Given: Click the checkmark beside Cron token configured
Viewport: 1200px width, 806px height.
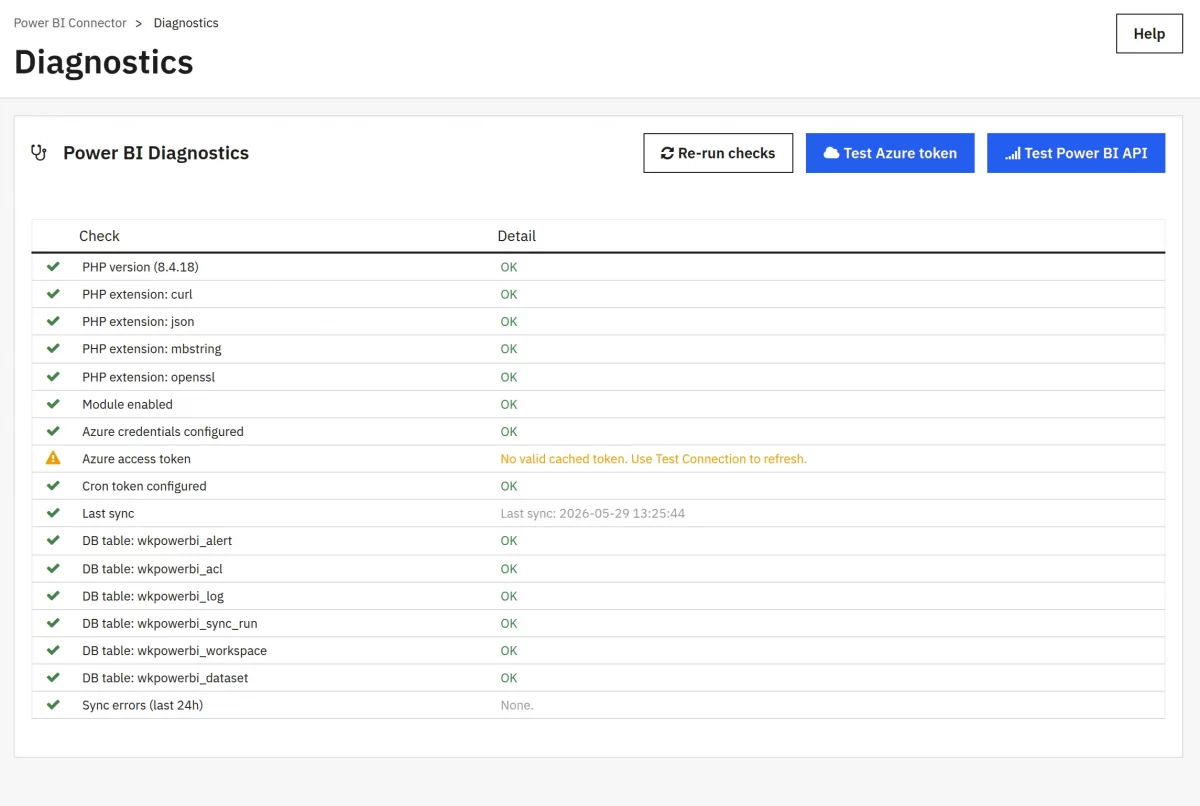Looking at the screenshot, I should (x=53, y=486).
